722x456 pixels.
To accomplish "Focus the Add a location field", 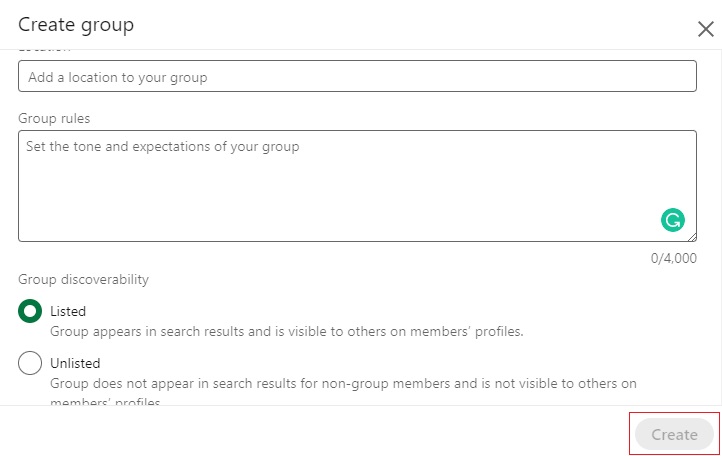I will pos(357,76).
